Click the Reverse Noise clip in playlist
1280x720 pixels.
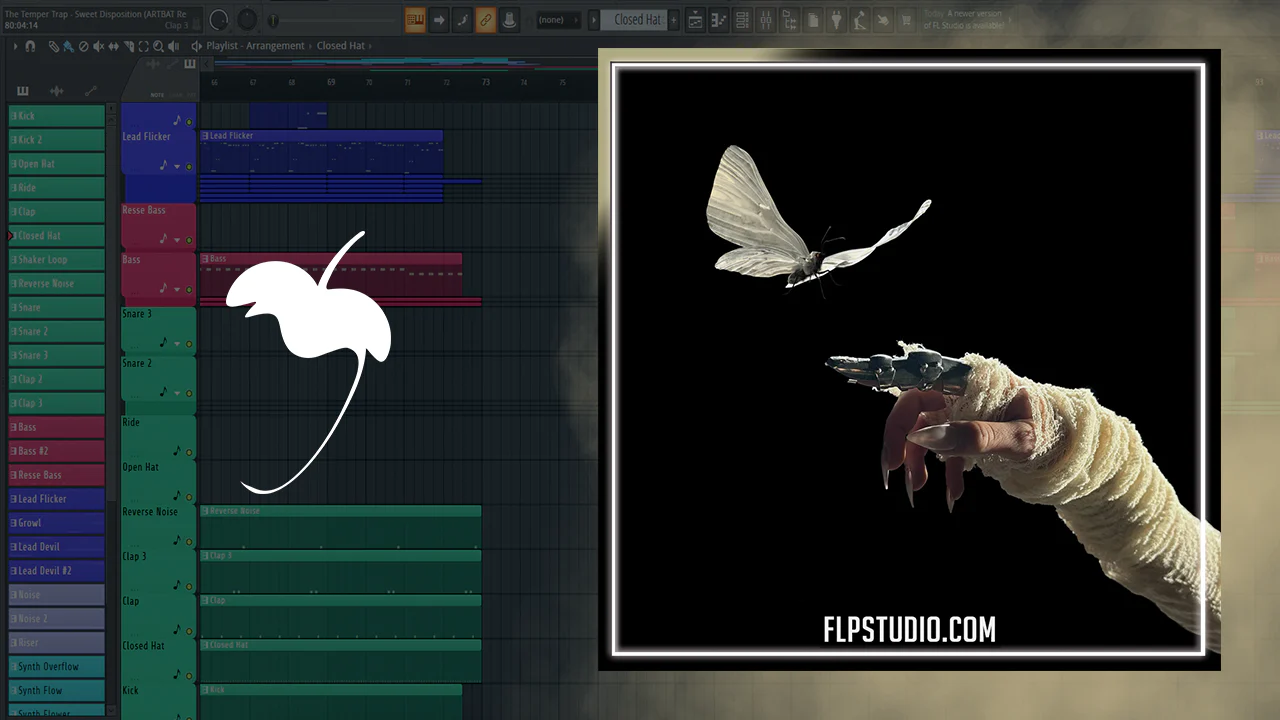341,527
